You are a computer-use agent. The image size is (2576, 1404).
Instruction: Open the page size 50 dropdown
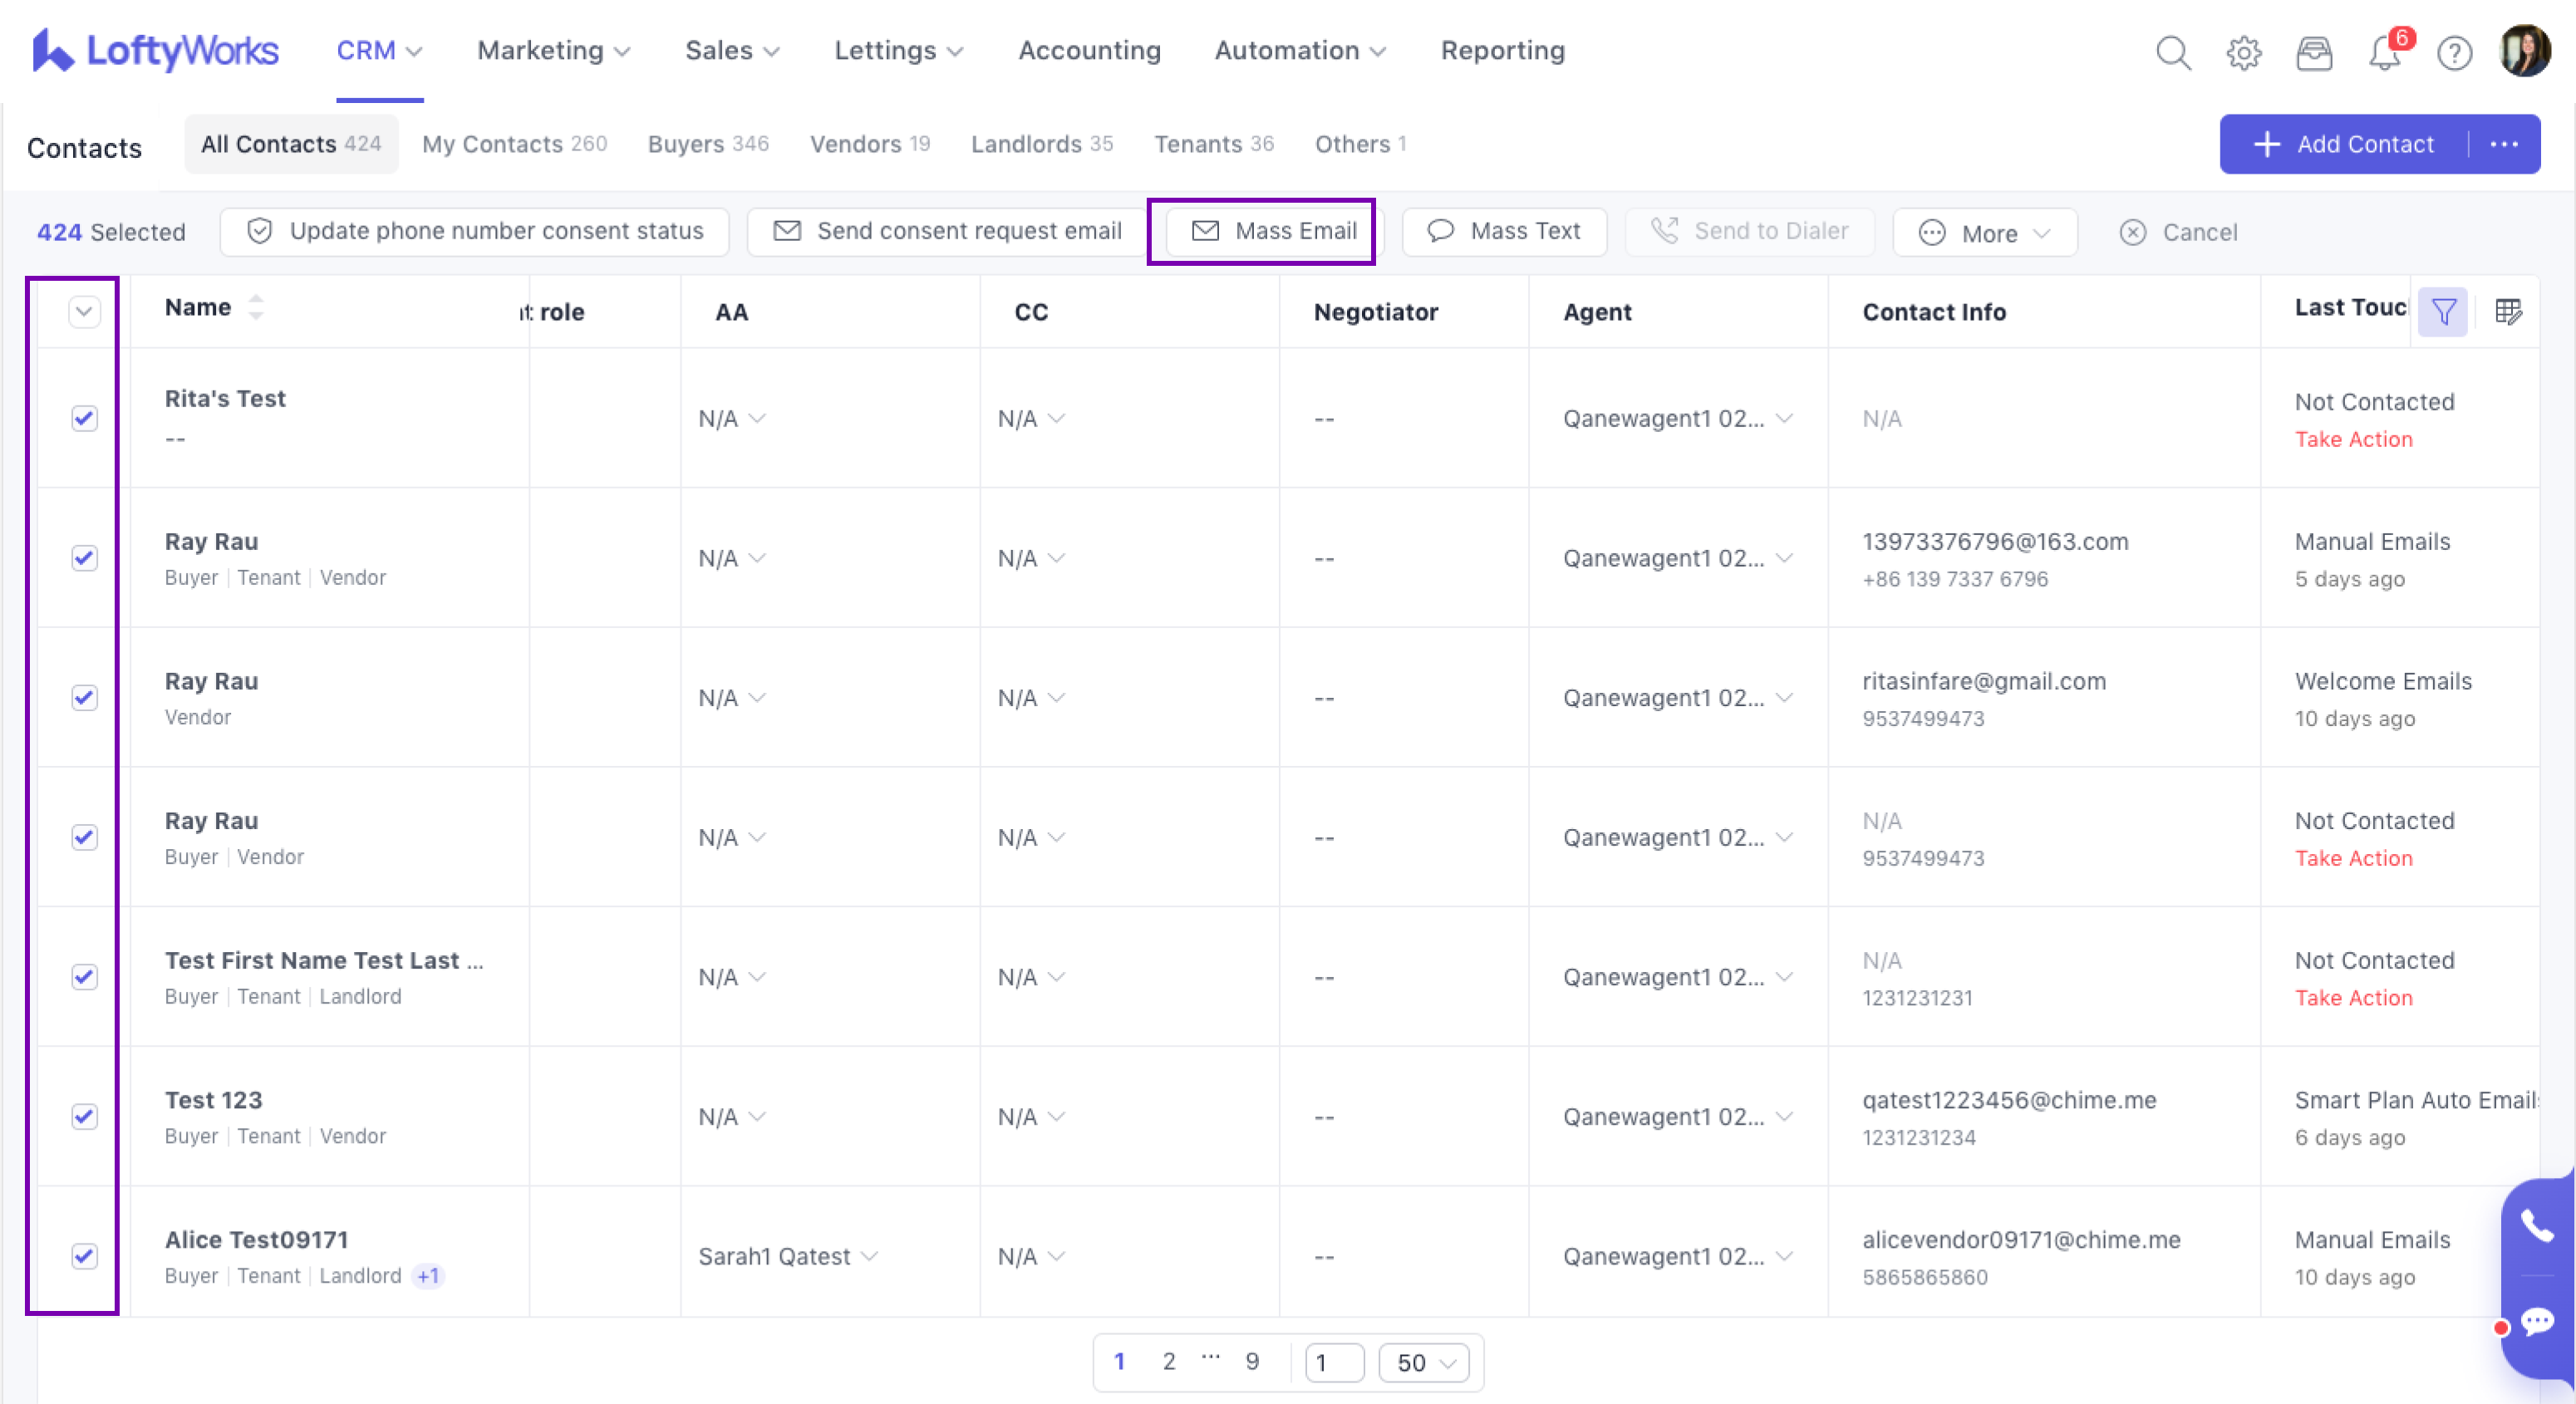[1424, 1362]
